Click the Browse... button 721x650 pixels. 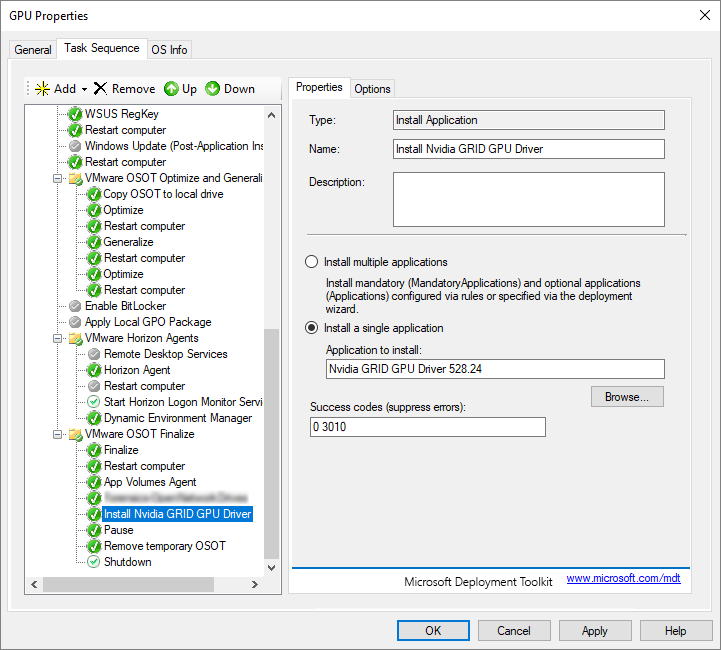[627, 397]
